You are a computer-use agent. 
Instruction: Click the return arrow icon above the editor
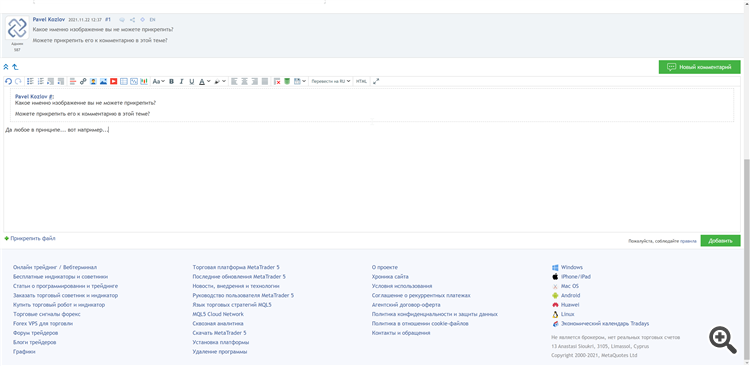pyautogui.click(x=15, y=67)
